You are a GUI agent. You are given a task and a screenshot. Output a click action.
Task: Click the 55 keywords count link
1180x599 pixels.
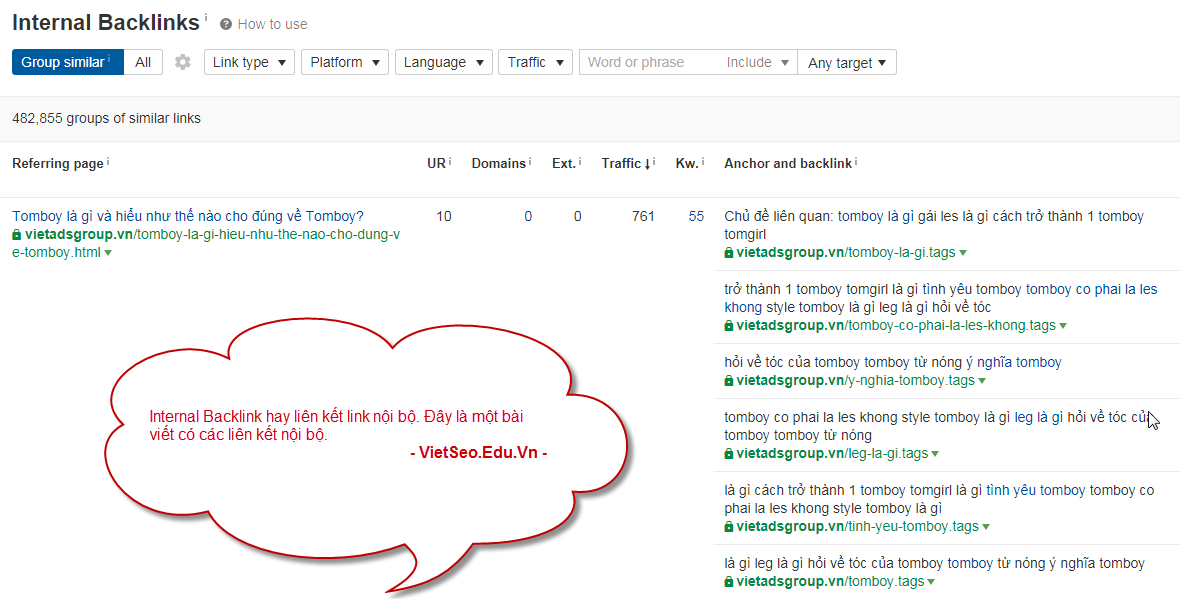click(696, 216)
